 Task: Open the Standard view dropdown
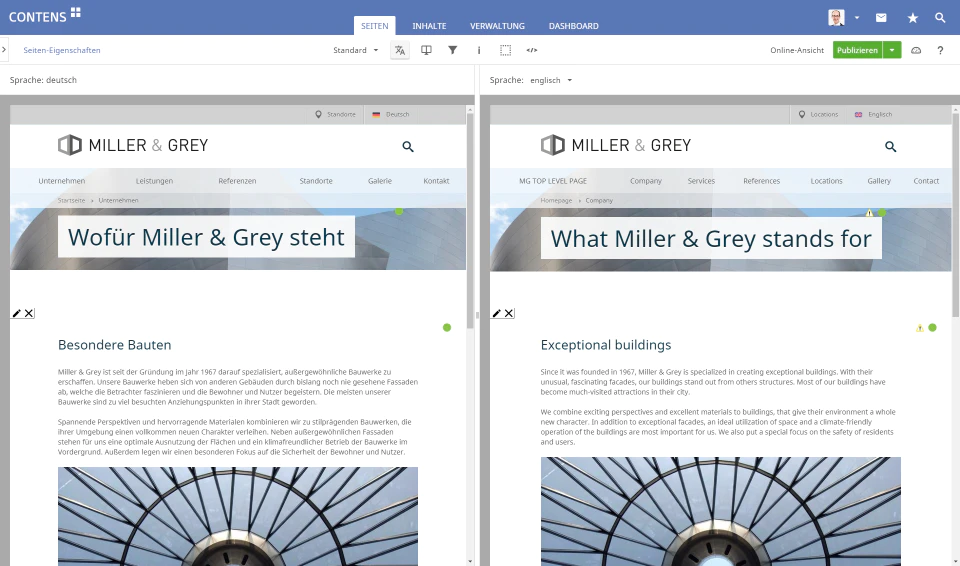pos(356,50)
